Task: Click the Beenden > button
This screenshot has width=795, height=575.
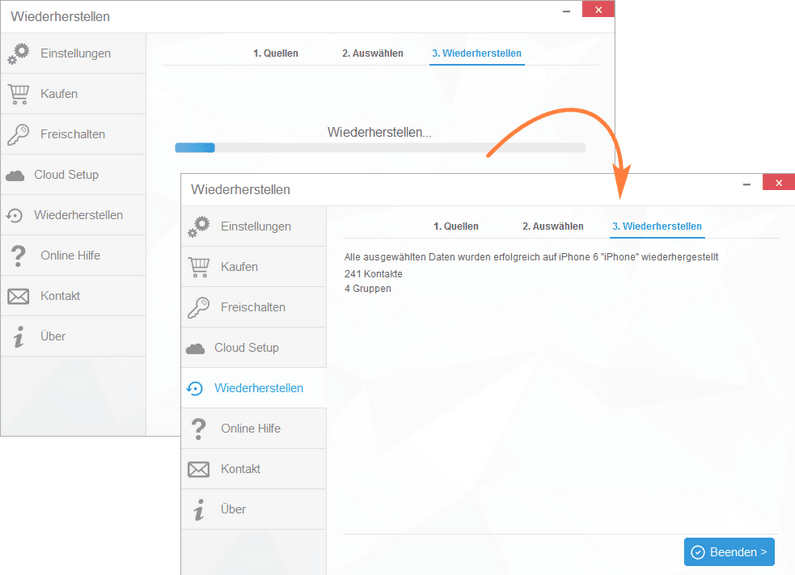Action: tap(729, 552)
